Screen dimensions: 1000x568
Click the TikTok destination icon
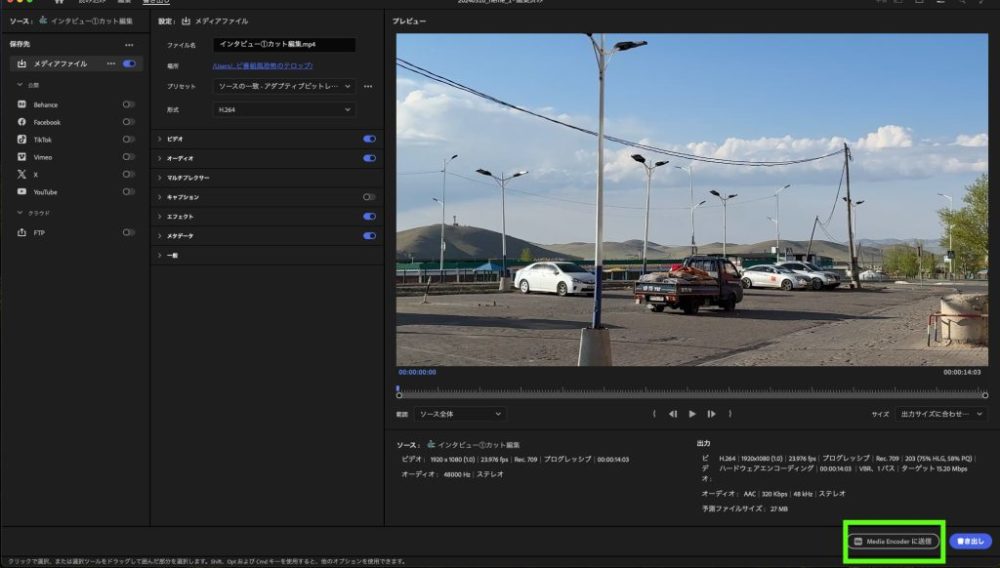coord(22,139)
